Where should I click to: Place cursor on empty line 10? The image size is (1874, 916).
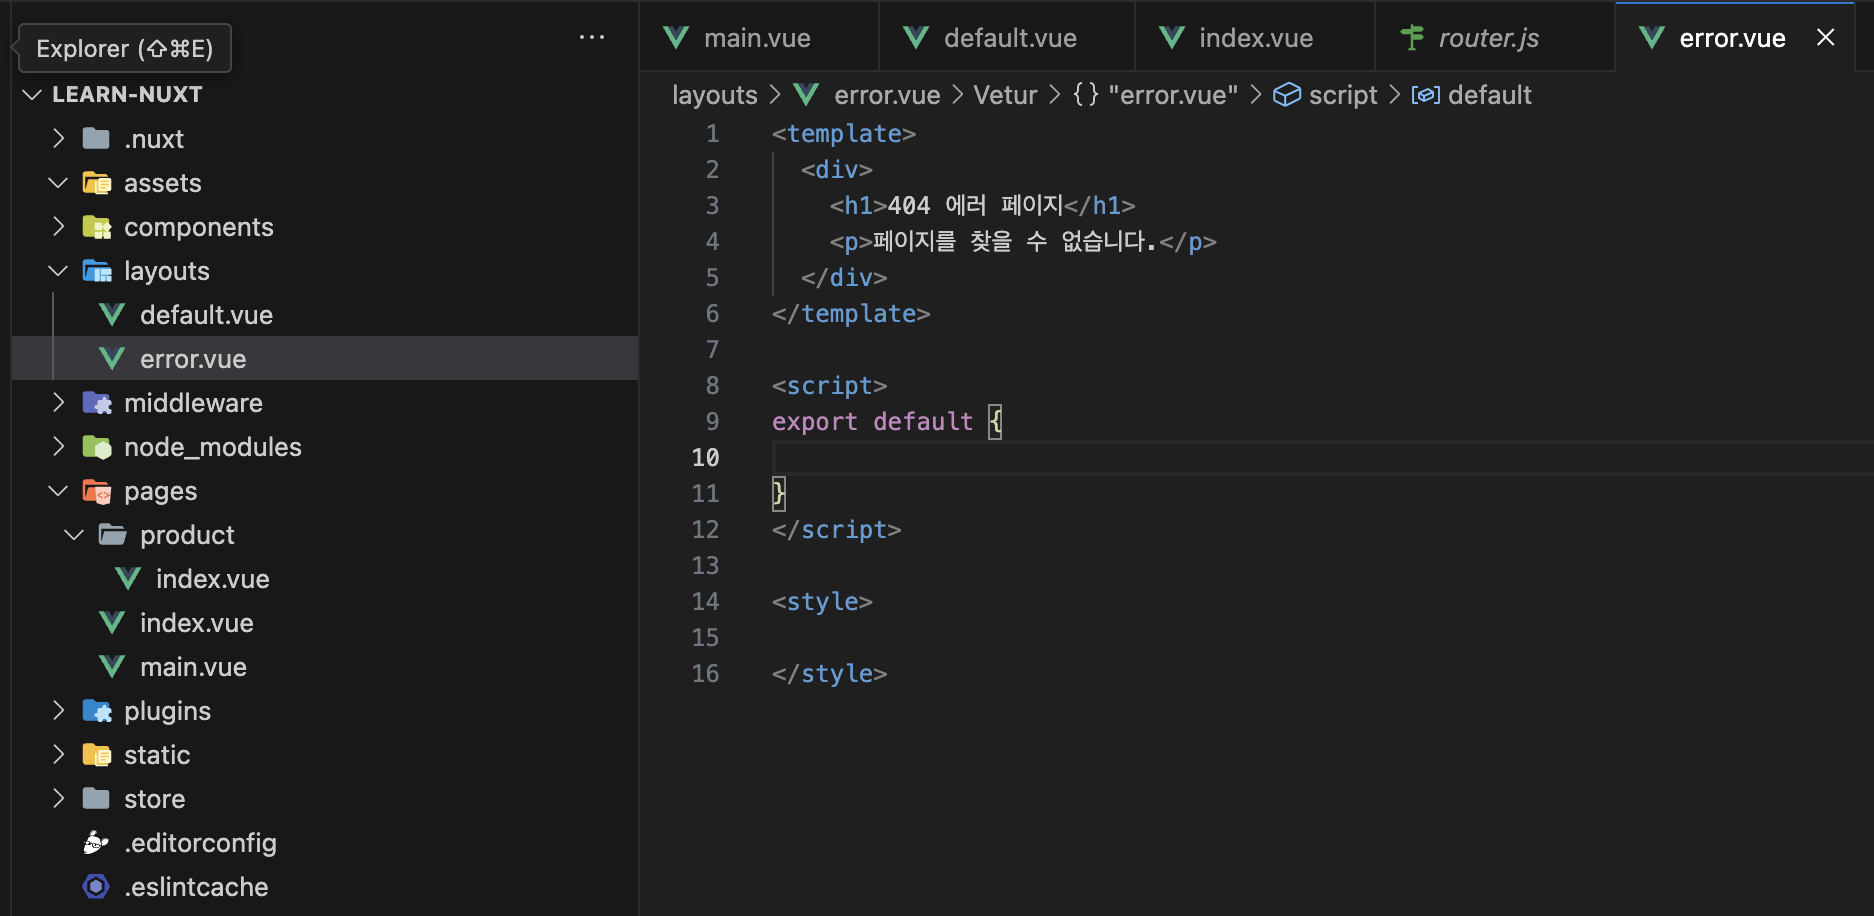coord(1322,457)
